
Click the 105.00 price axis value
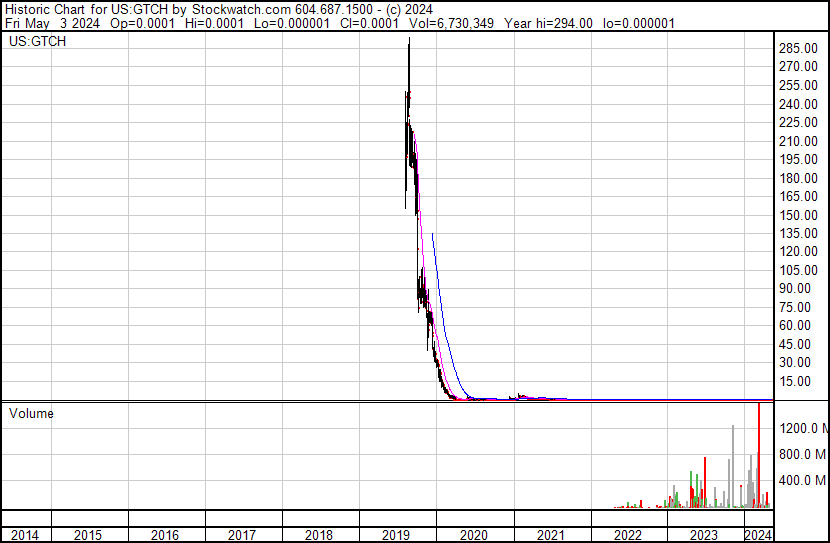click(798, 270)
